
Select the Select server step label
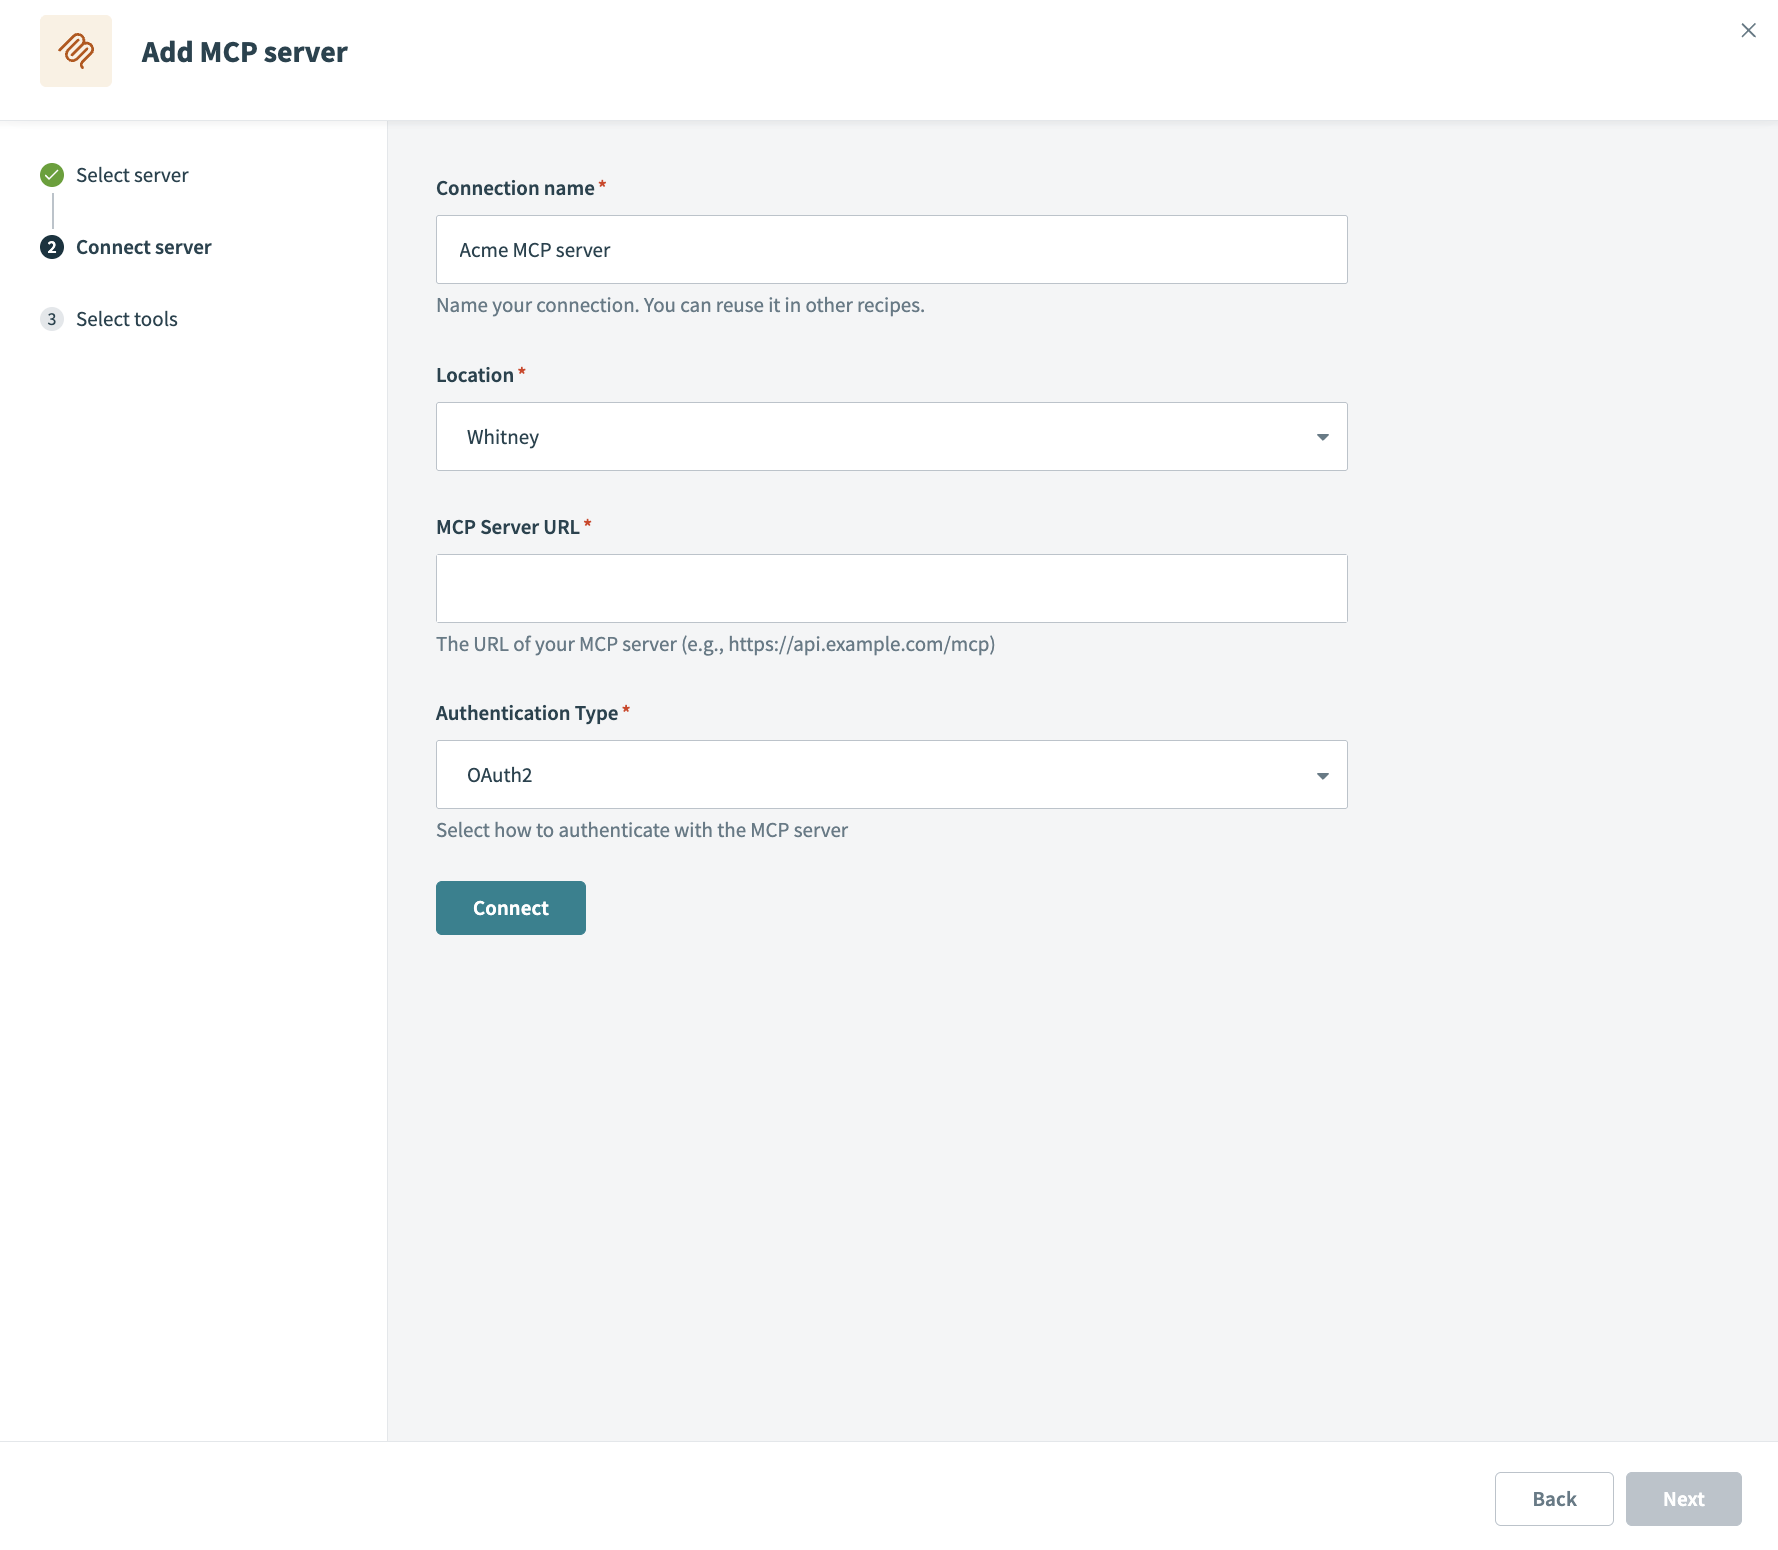(131, 174)
